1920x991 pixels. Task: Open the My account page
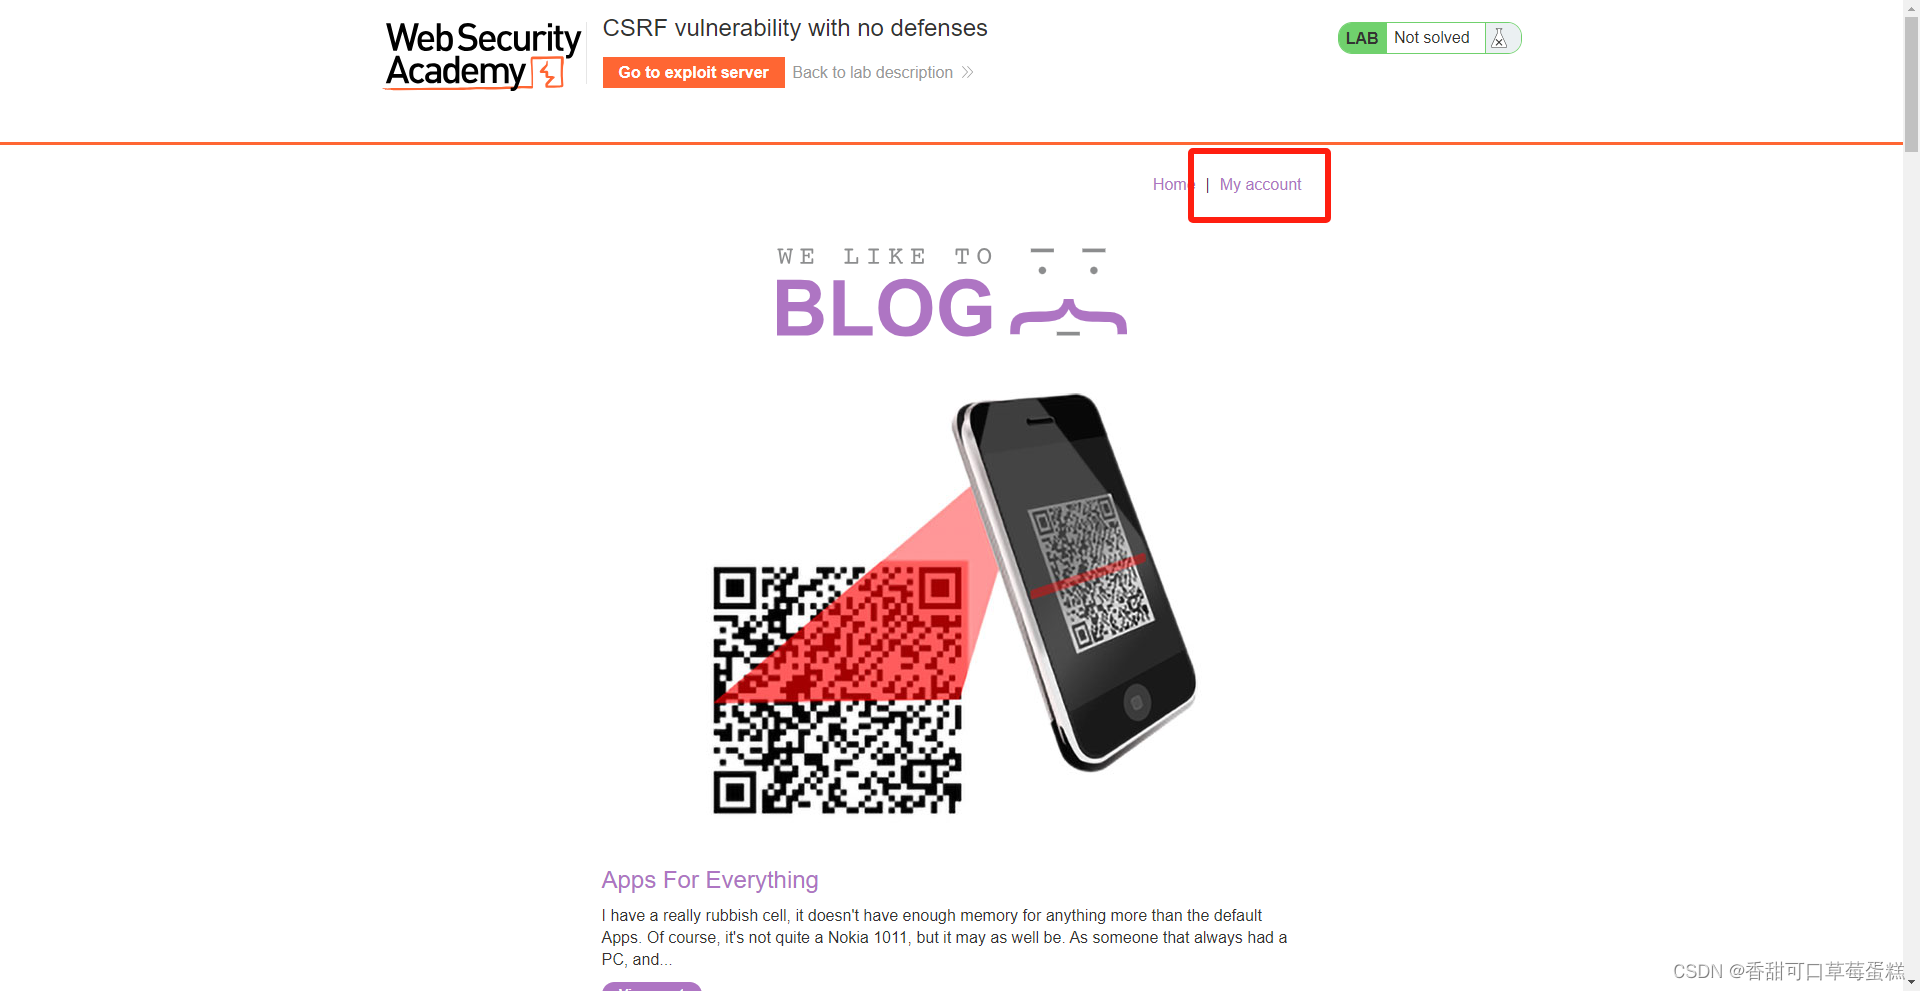pyautogui.click(x=1260, y=184)
